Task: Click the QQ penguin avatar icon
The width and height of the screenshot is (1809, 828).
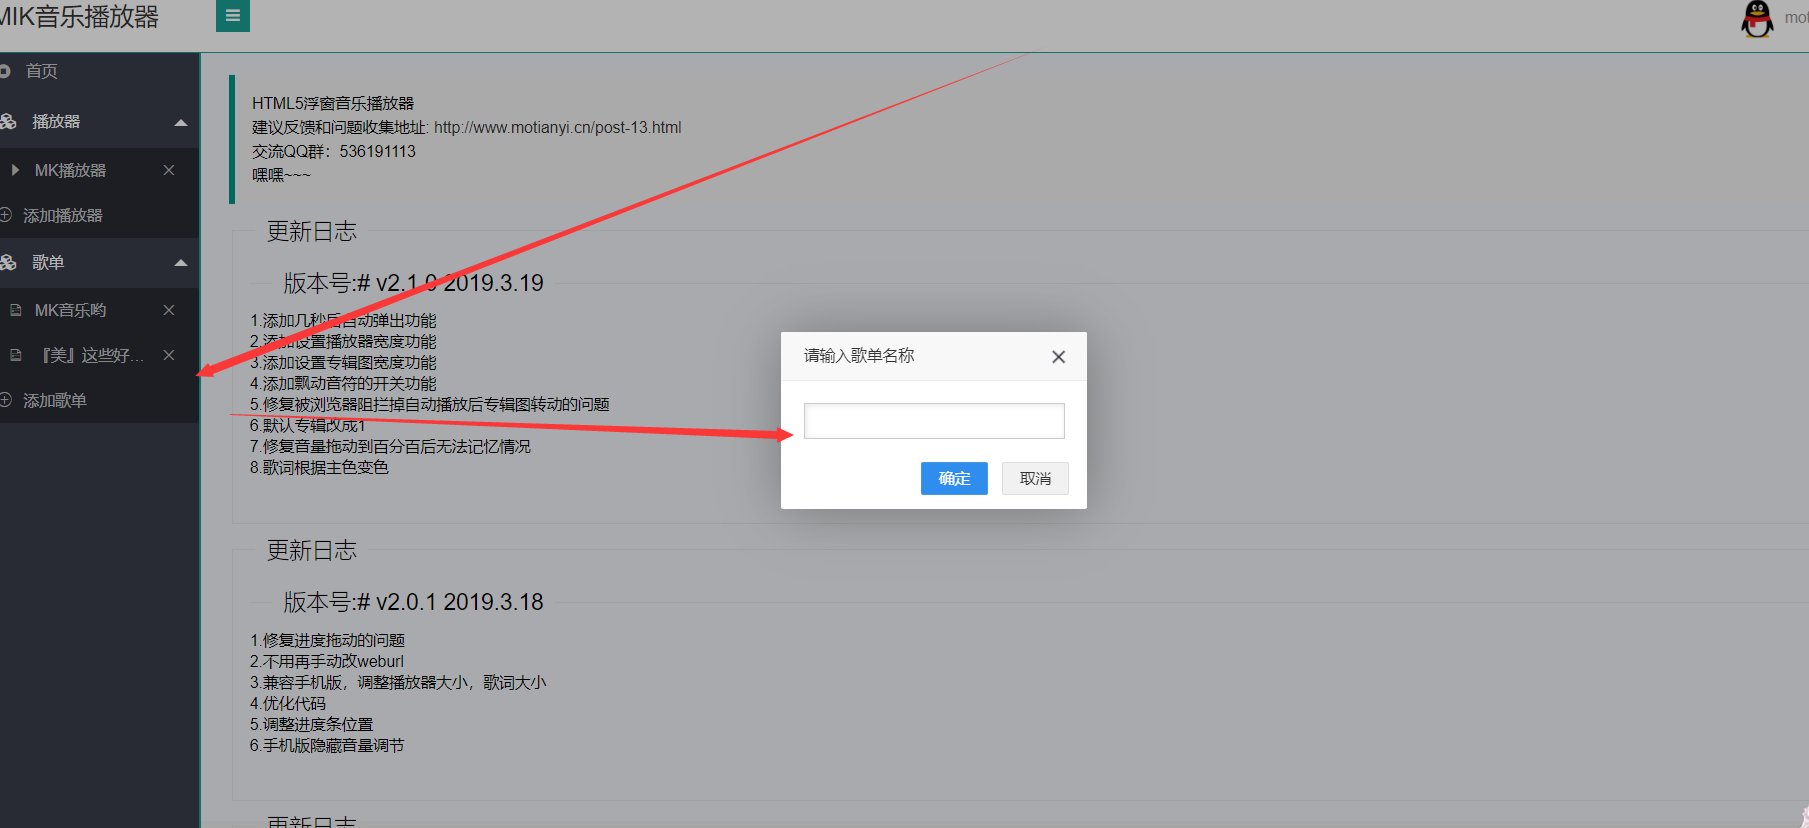Action: (x=1757, y=19)
